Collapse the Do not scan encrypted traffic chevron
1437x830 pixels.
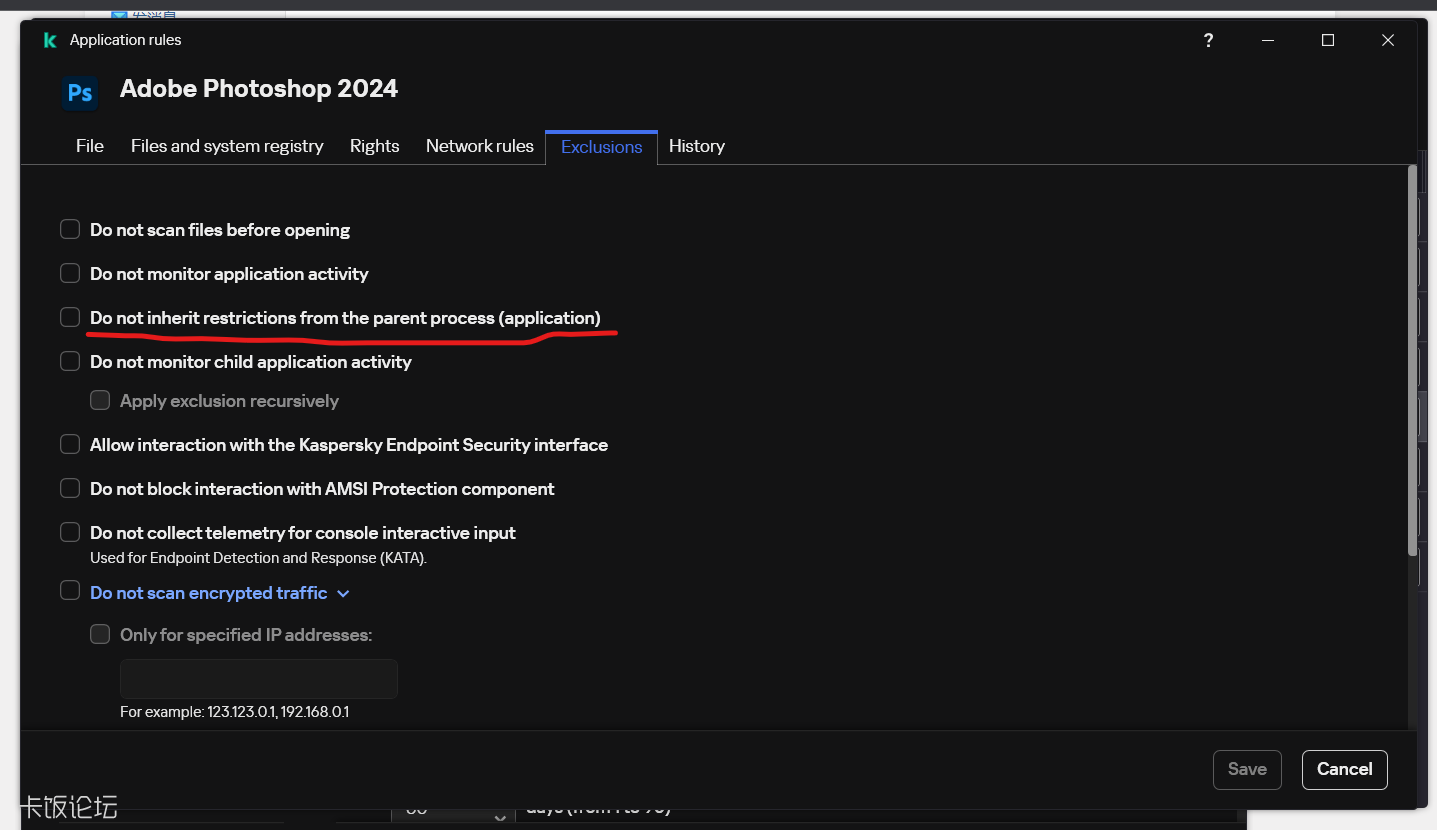(343, 594)
